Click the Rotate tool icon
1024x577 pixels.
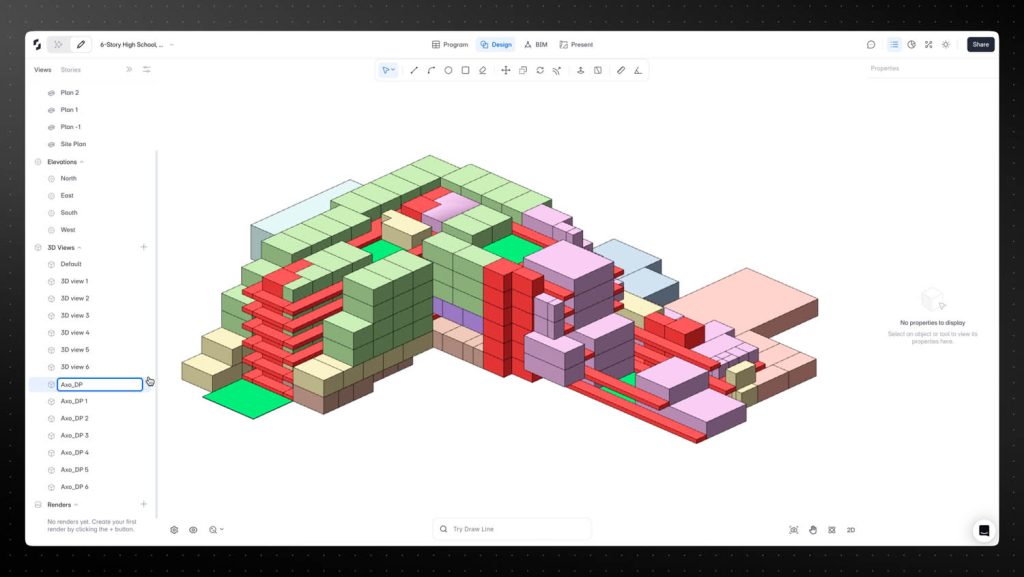tap(540, 70)
